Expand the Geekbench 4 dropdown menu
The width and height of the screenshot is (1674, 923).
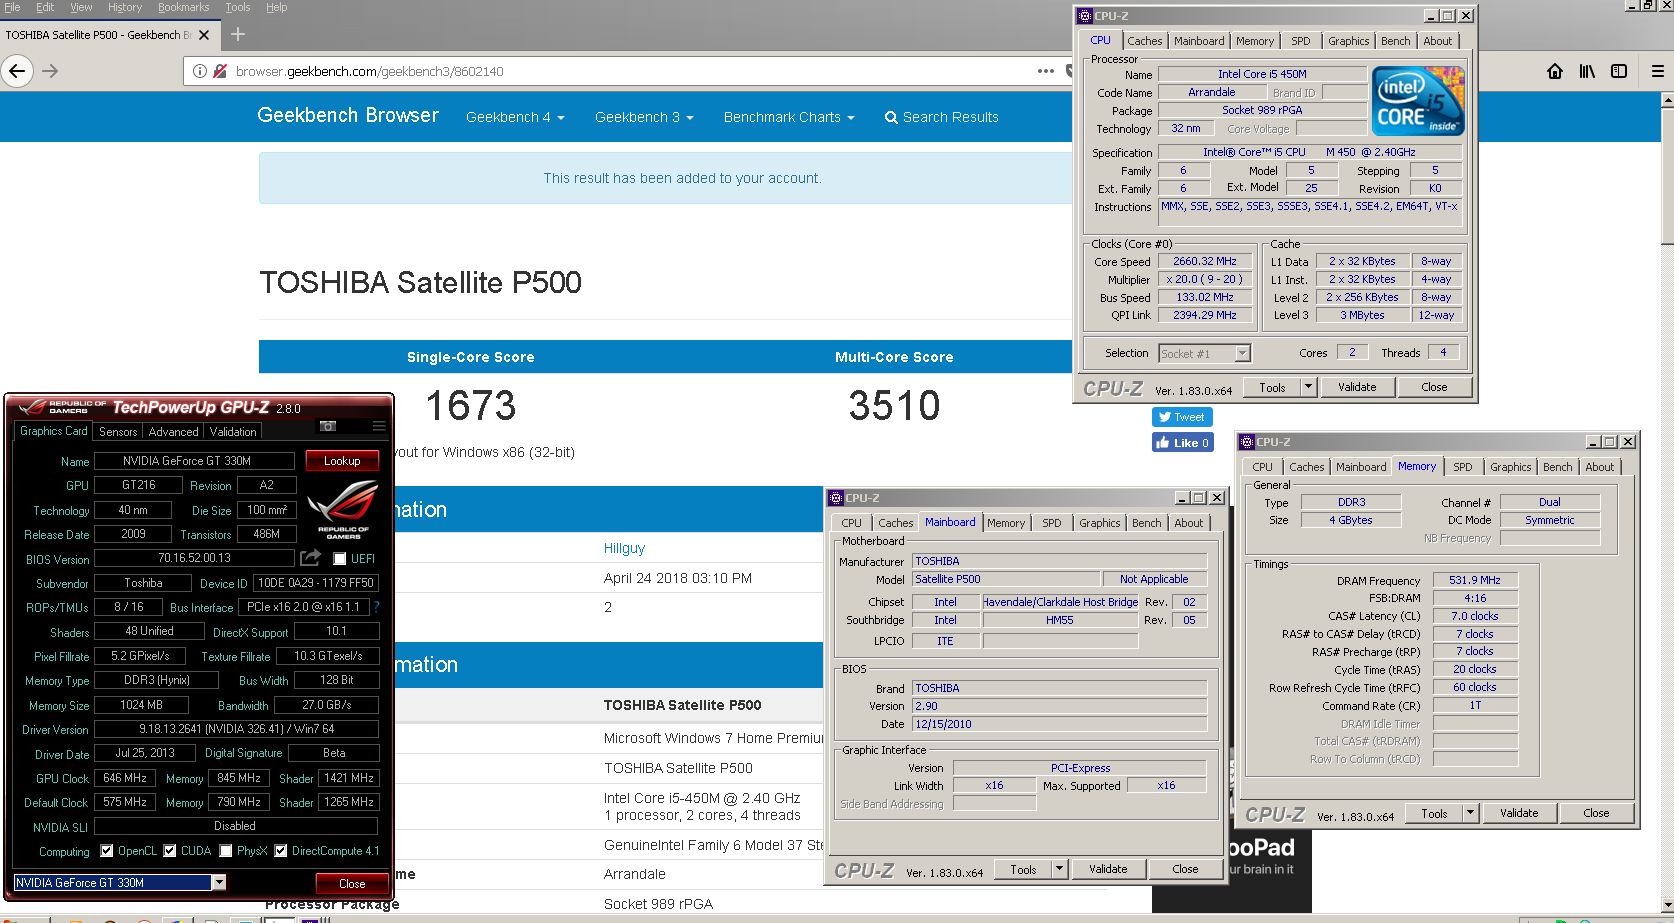tap(515, 117)
